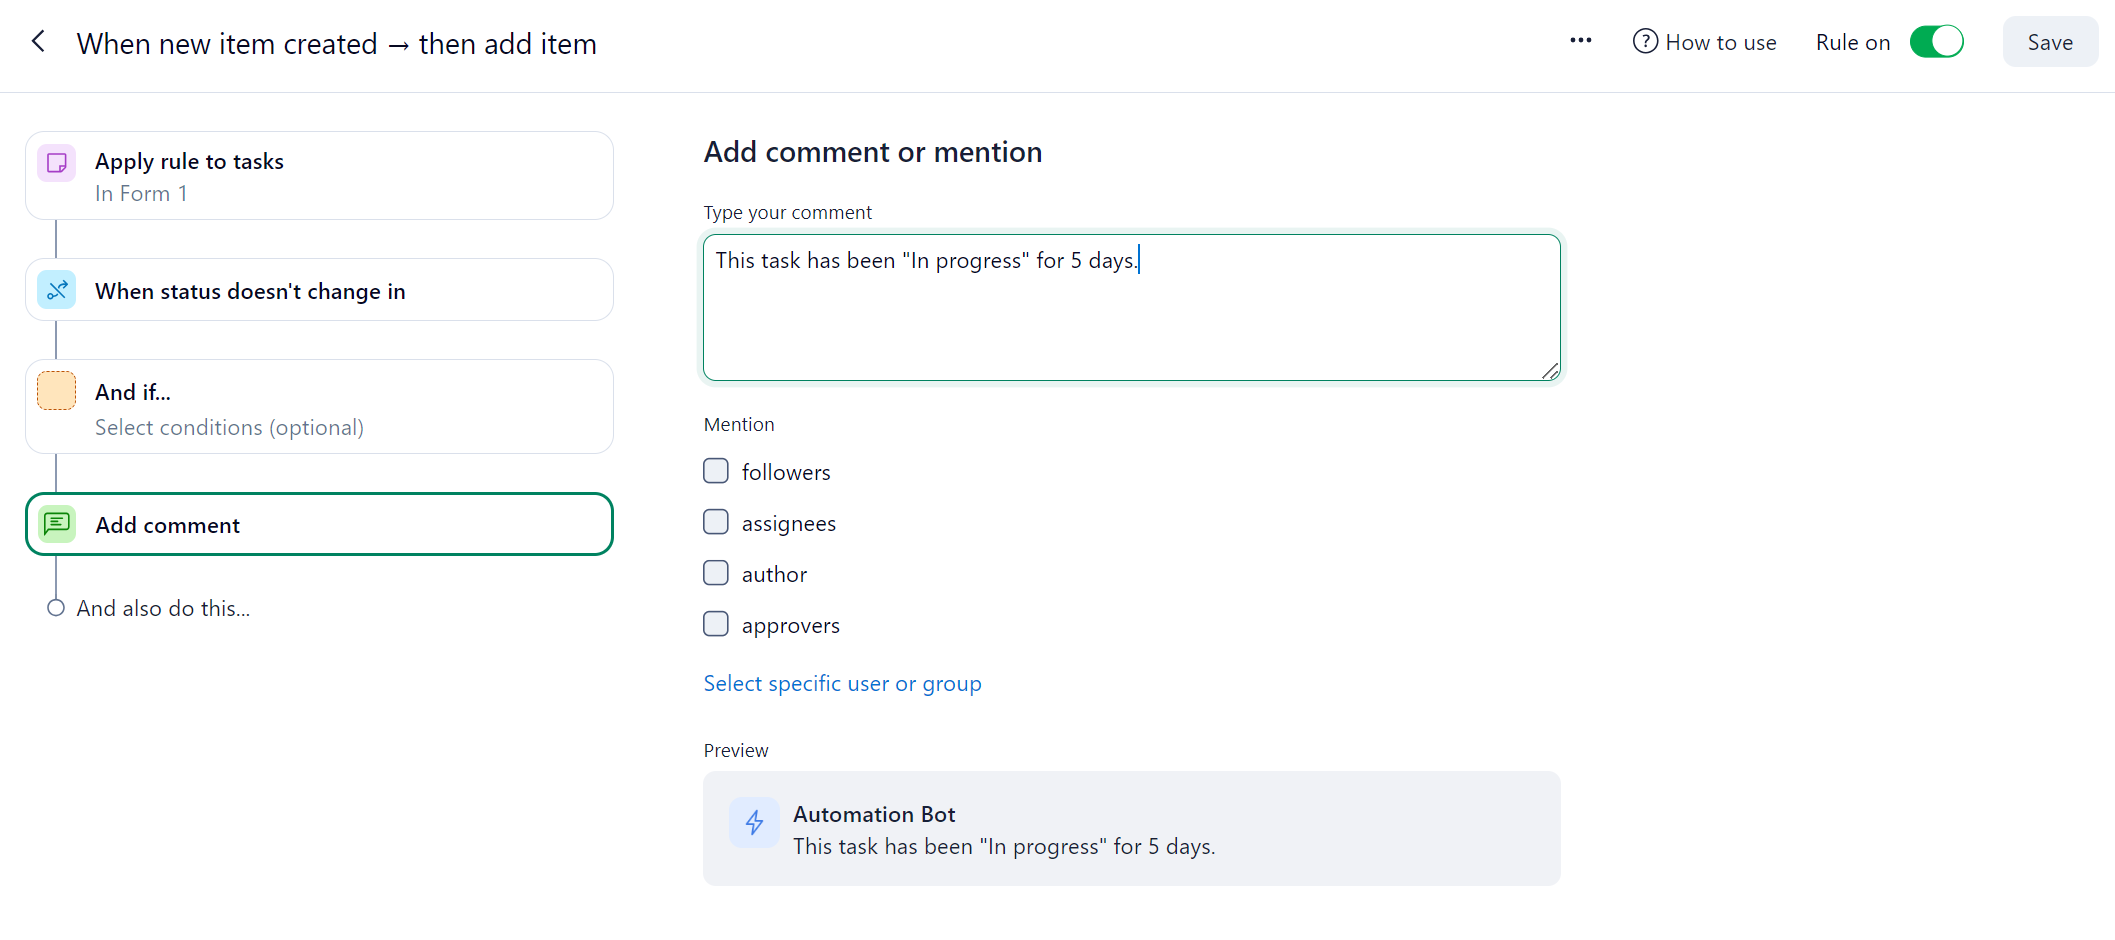
Task: Turn off the Rule on toggle
Action: (1936, 42)
